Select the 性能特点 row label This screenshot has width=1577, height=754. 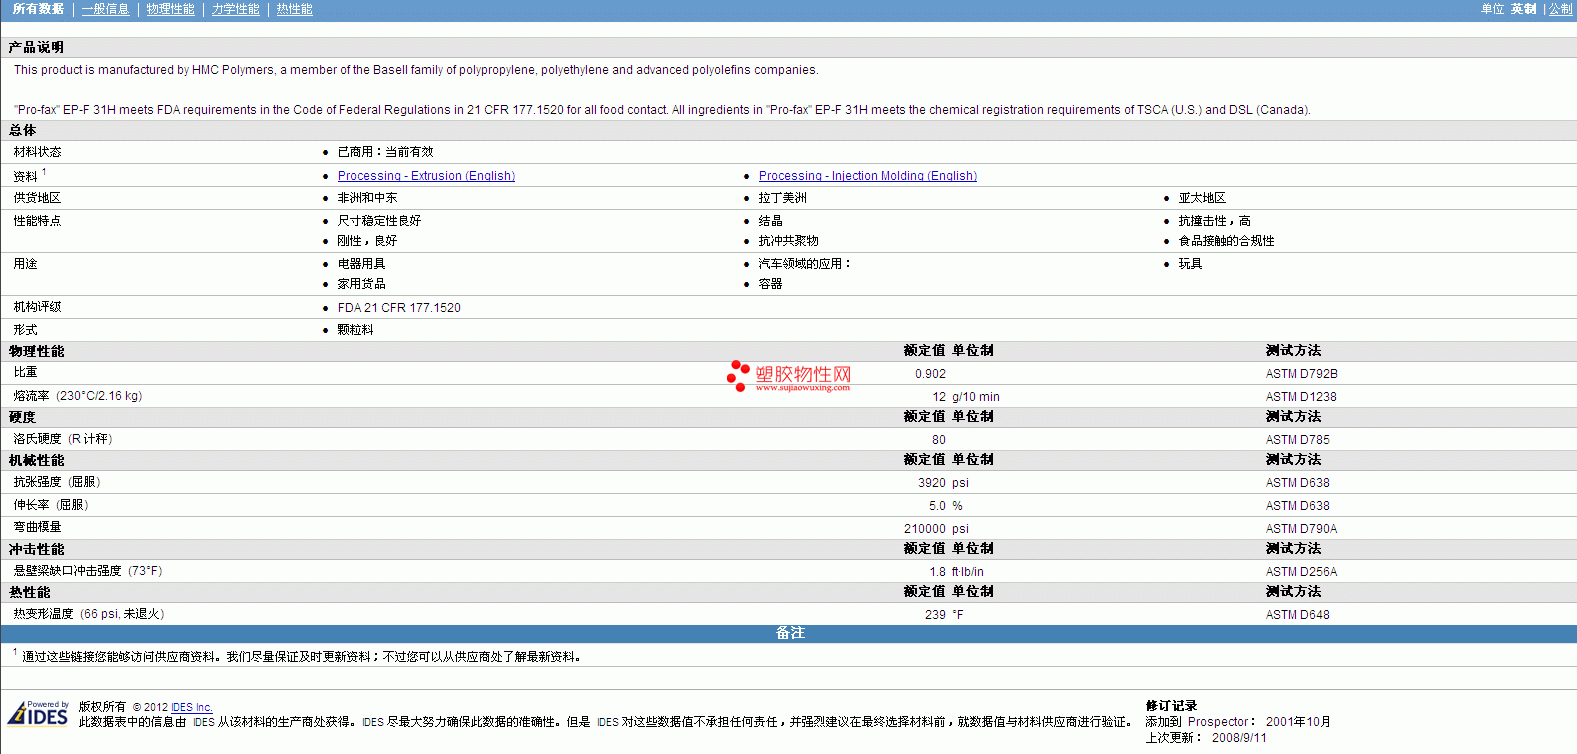click(37, 221)
